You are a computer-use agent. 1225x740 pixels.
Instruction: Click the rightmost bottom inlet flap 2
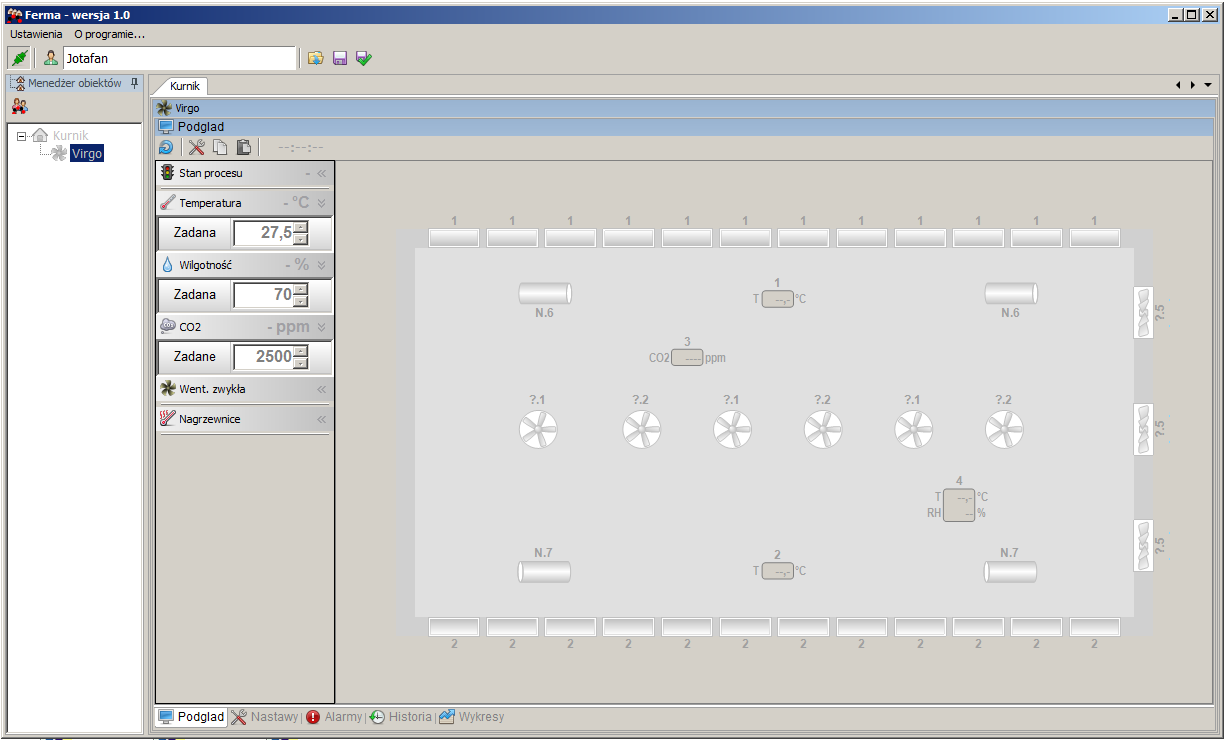coord(1094,627)
